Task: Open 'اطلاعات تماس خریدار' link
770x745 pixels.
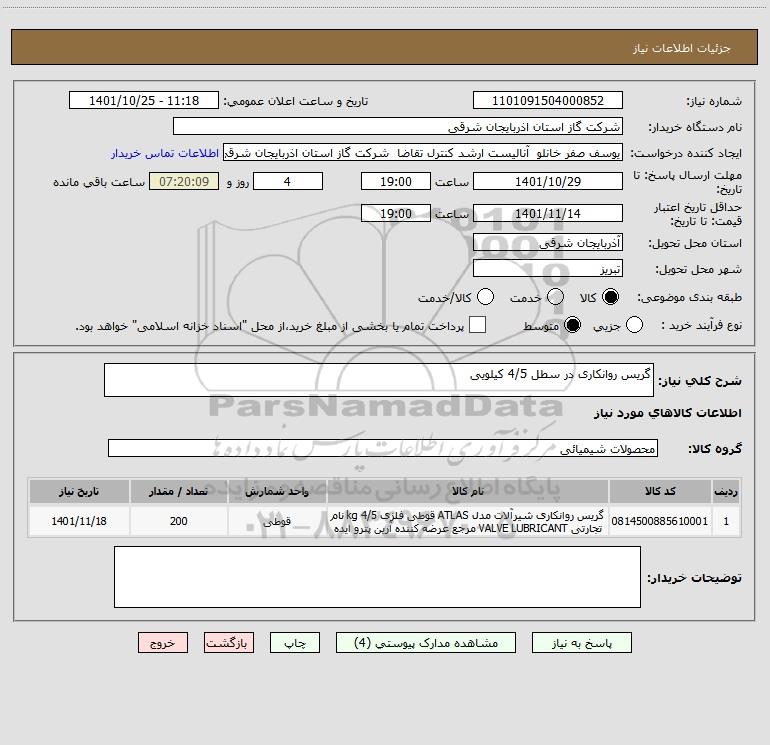Action: coord(165,153)
